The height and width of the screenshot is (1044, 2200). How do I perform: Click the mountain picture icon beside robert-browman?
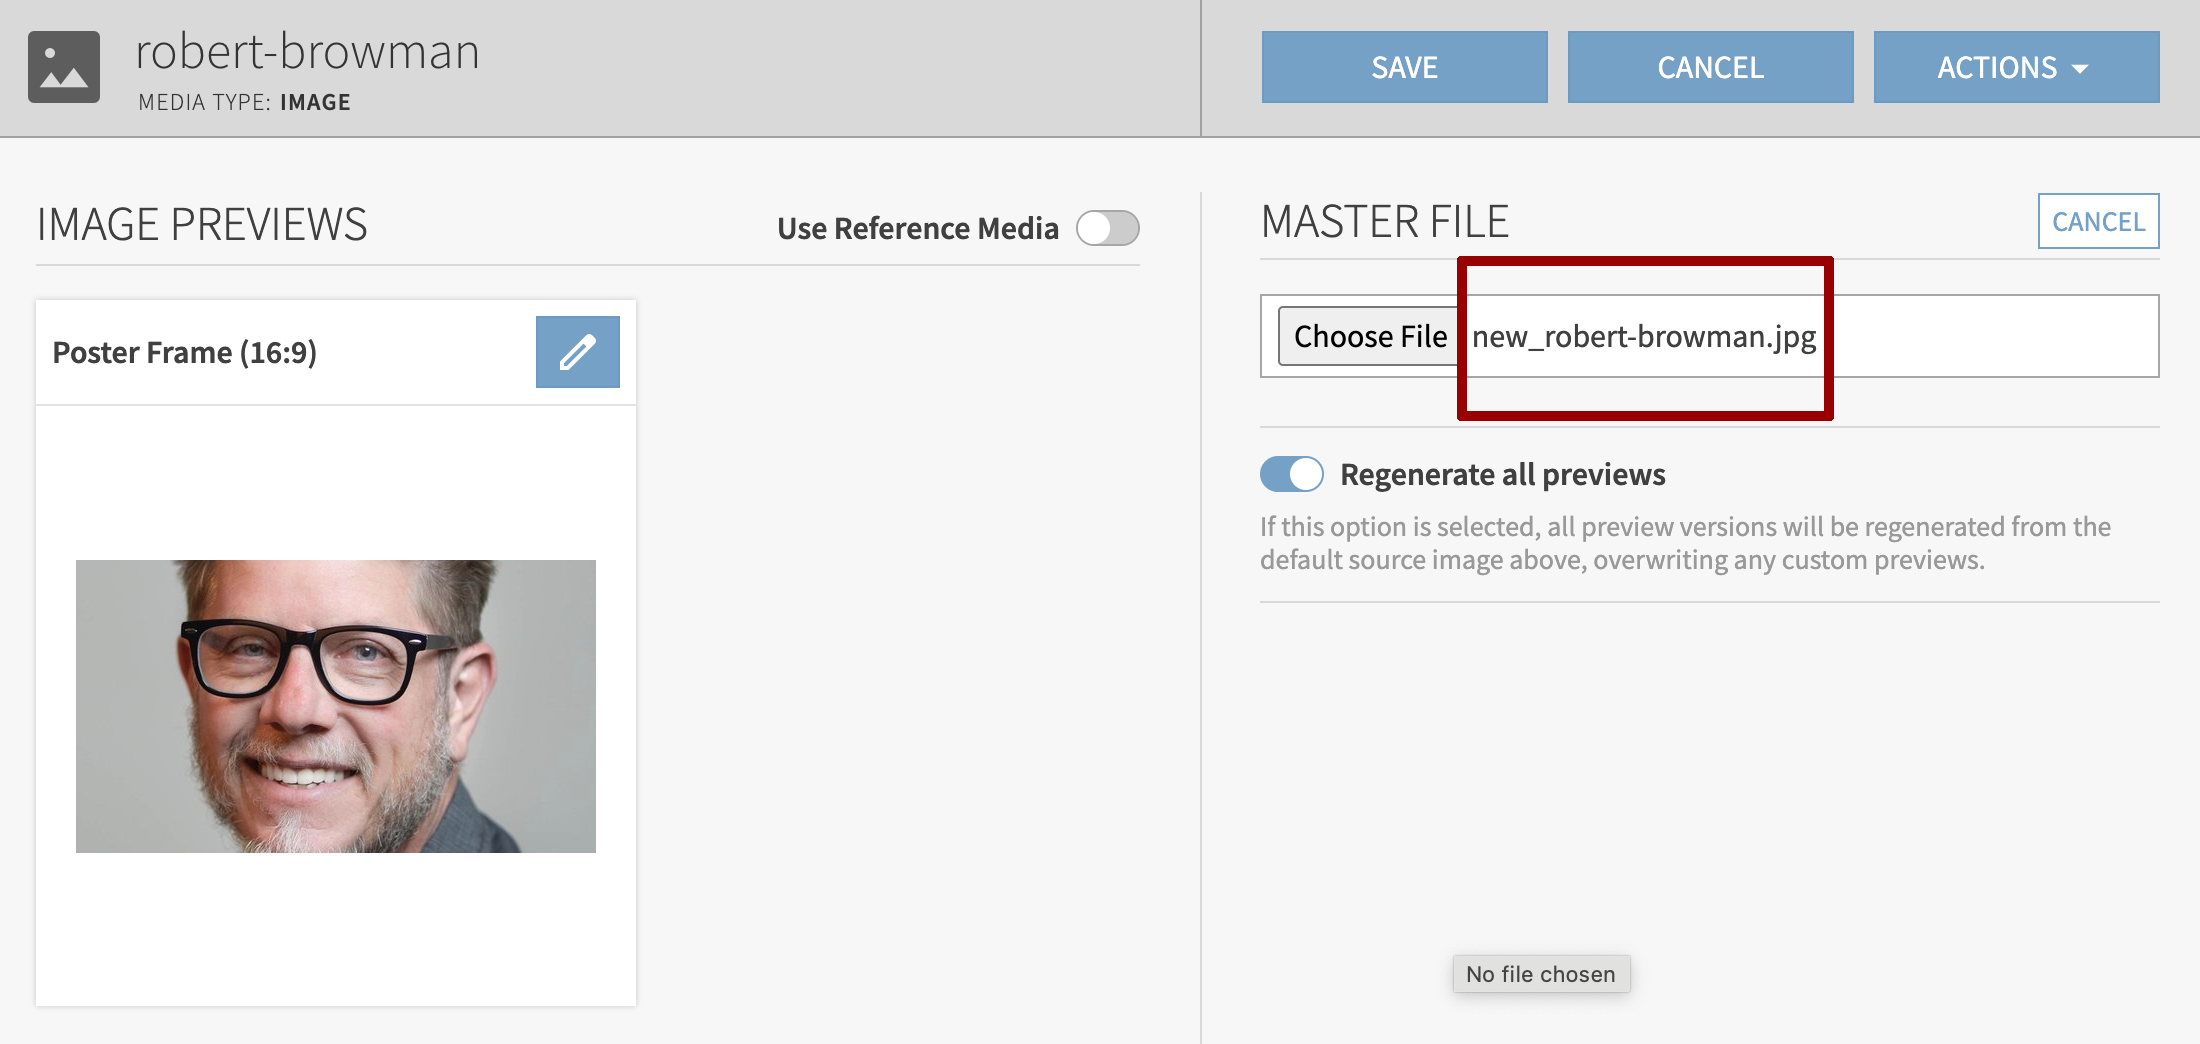pyautogui.click(x=66, y=67)
